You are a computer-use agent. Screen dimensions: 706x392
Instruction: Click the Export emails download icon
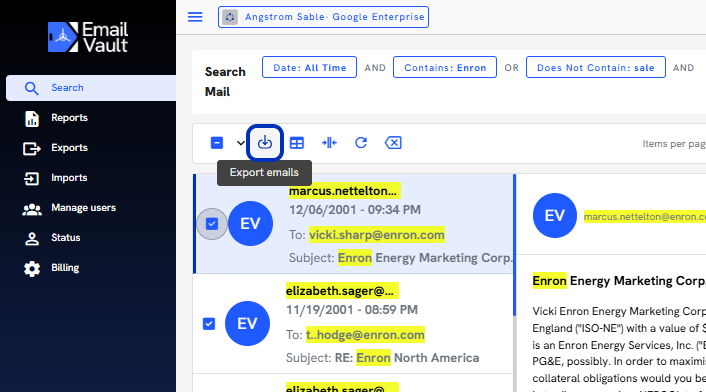265,143
